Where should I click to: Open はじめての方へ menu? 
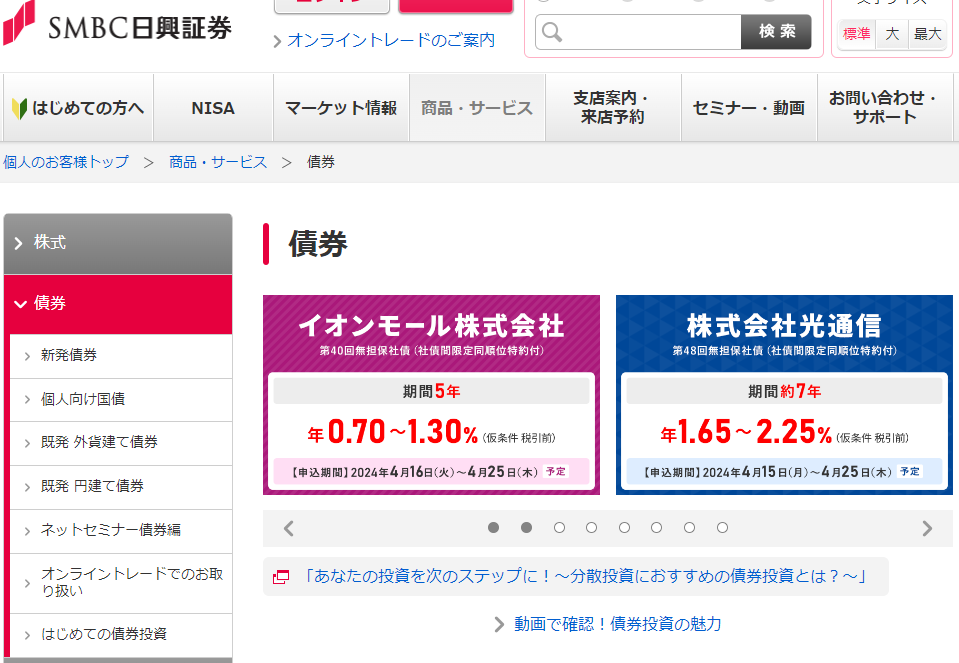click(78, 108)
